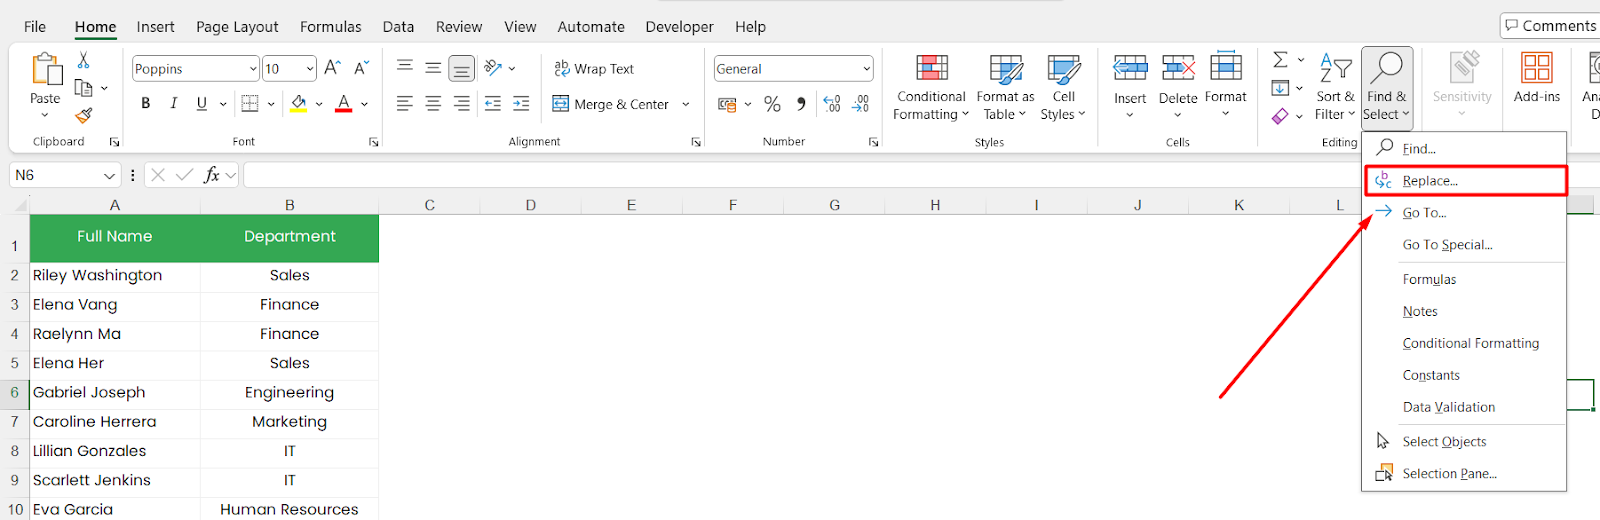1600x520 pixels.
Task: Open the Merge & Center dropdown arrow
Action: pos(686,104)
